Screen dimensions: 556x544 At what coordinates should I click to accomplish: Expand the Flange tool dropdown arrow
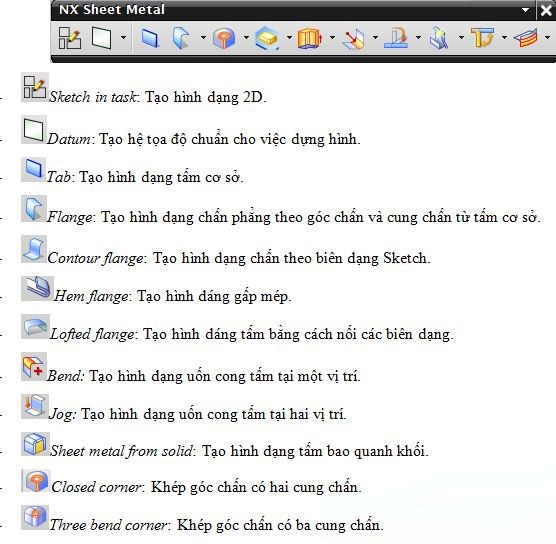coord(203,37)
